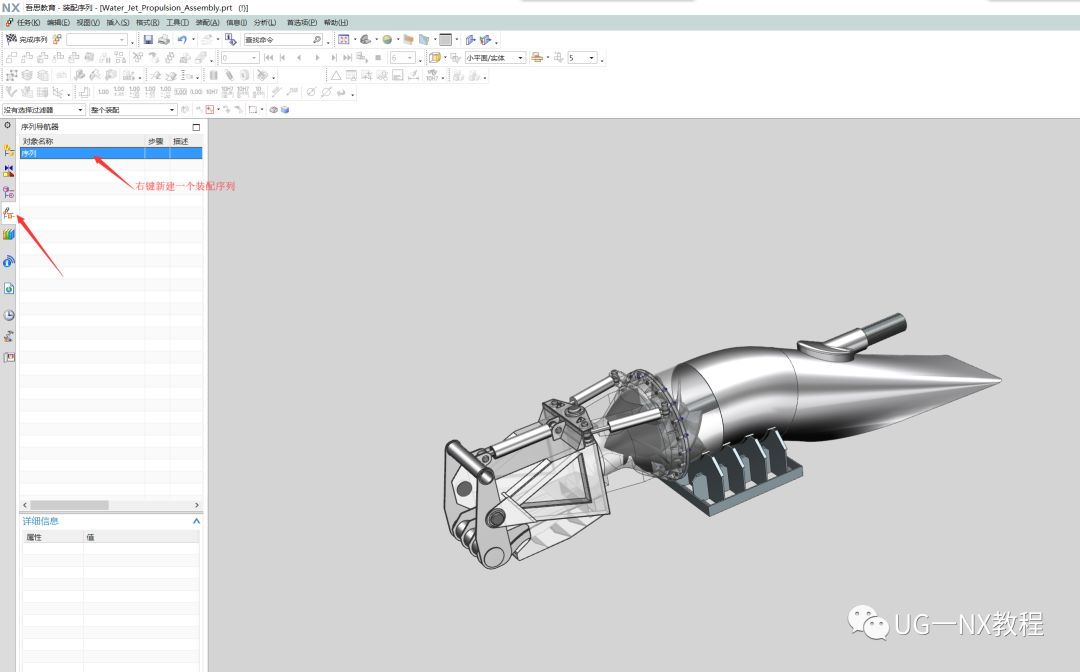
Task: Open the History clock sidebar icon
Action: click(8, 315)
